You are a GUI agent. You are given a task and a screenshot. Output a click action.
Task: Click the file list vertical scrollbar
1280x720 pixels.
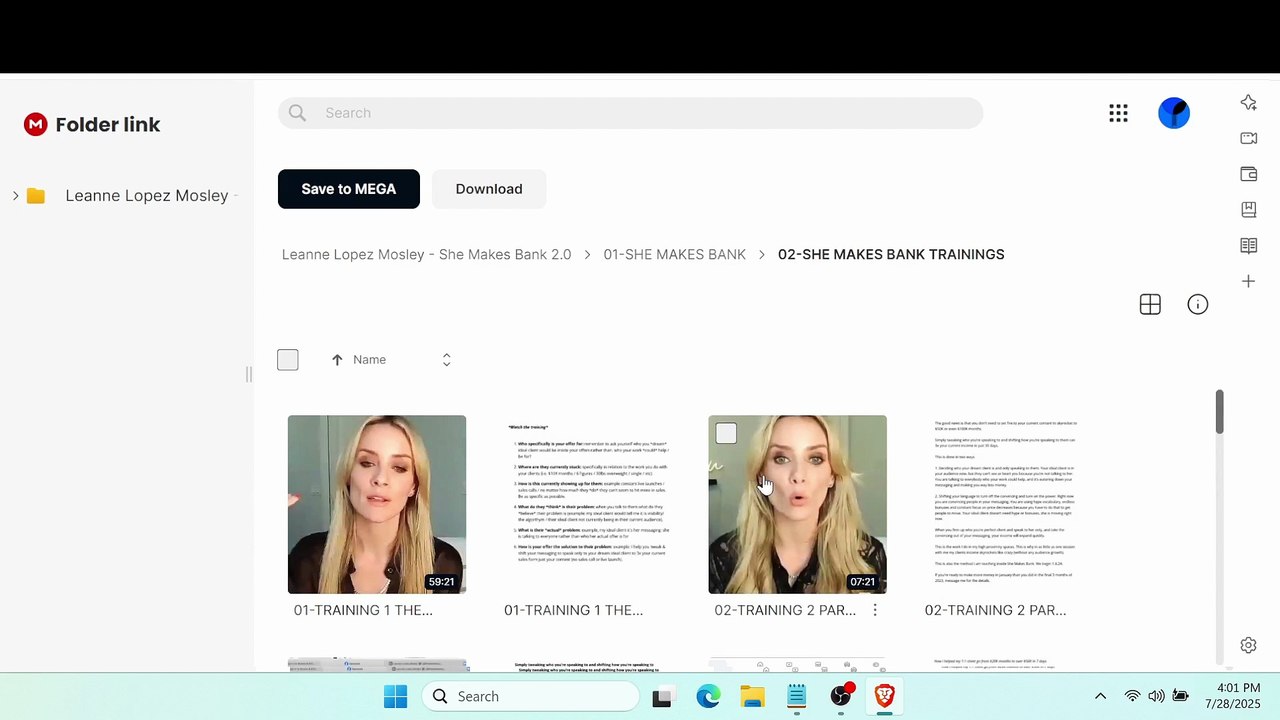1219,412
